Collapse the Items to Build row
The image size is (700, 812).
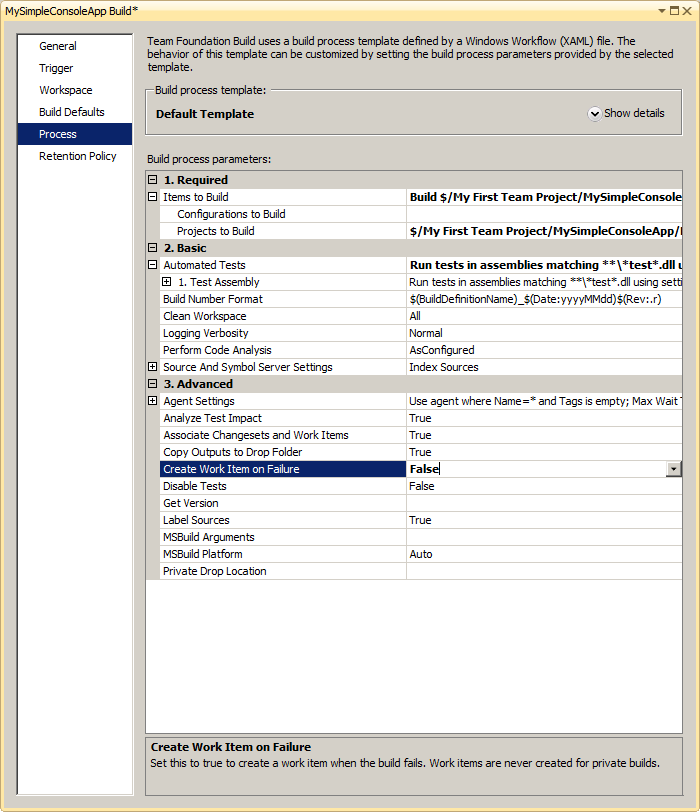tap(152, 197)
